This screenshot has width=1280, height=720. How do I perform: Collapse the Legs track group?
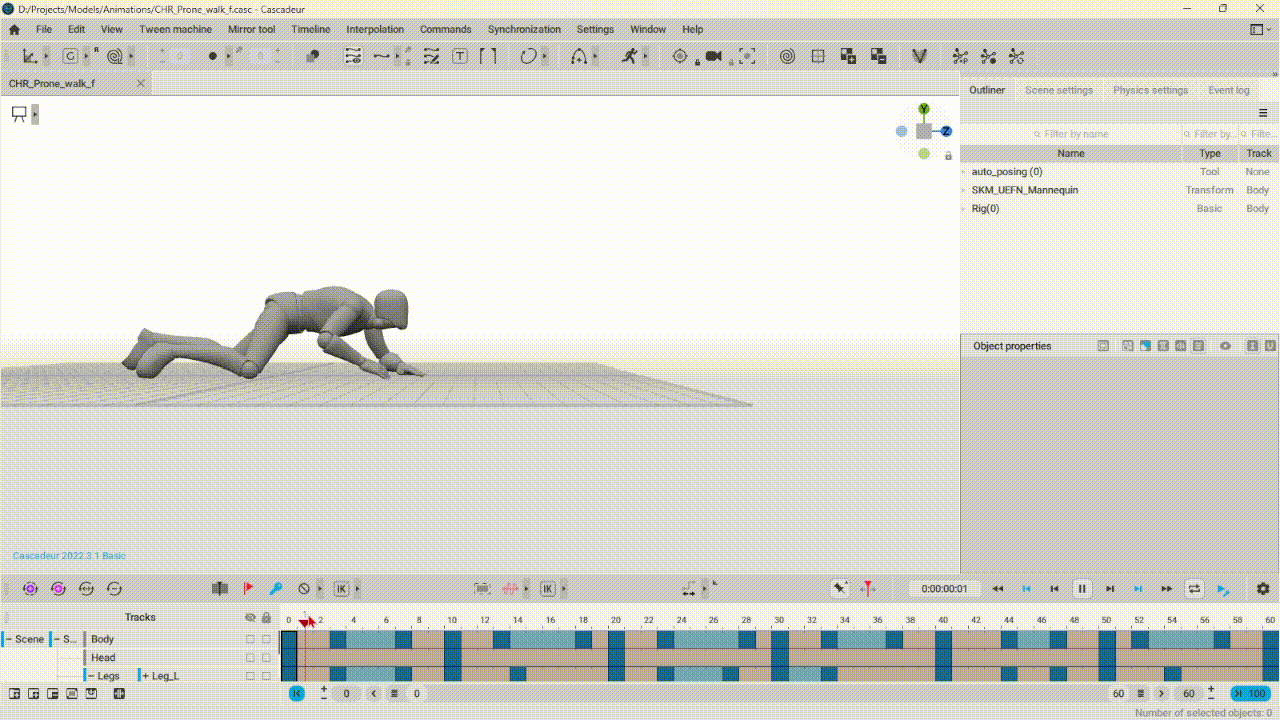point(91,676)
